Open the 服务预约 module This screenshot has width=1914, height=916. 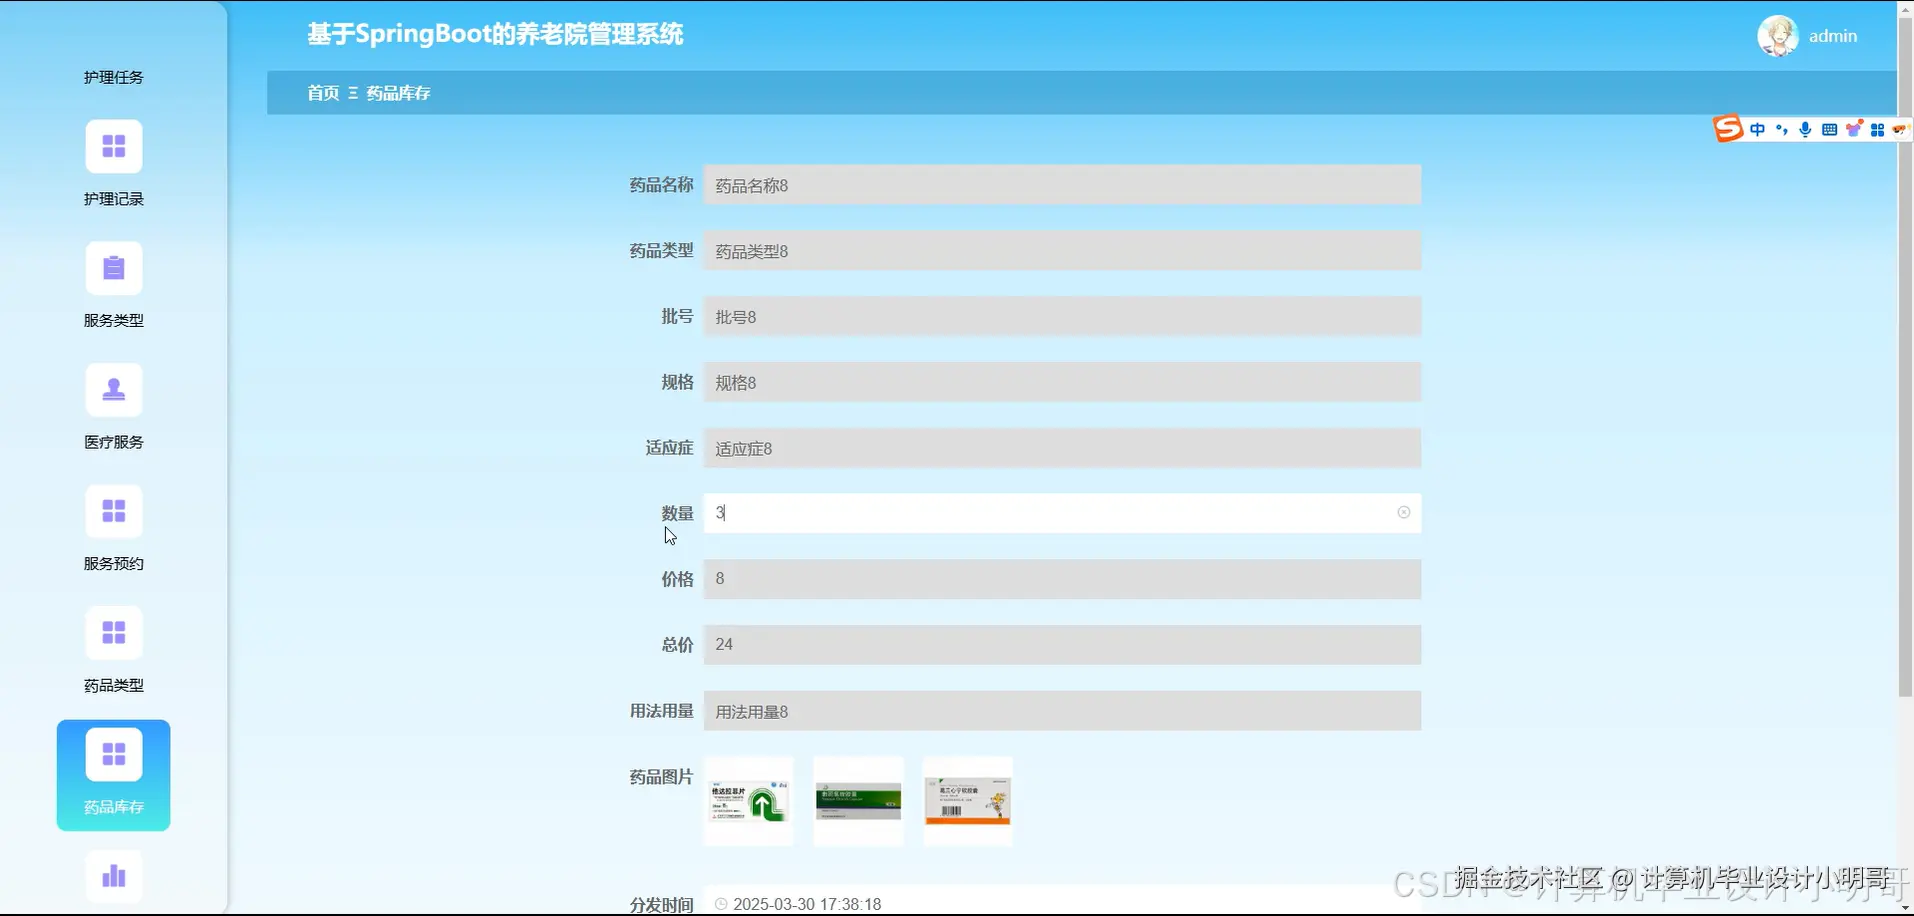pyautogui.click(x=113, y=511)
